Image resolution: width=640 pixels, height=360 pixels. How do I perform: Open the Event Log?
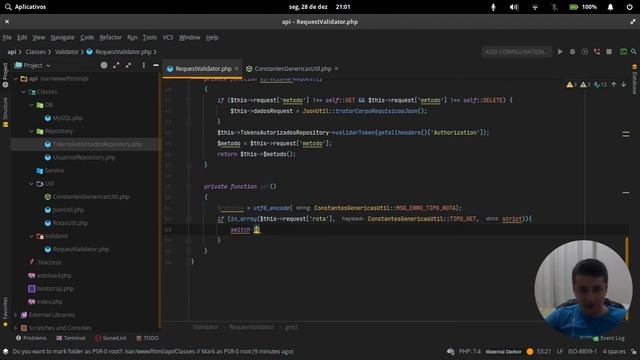click(x=609, y=338)
